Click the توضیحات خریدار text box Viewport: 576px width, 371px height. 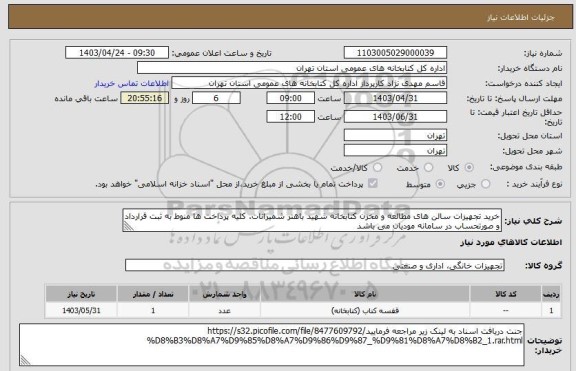(x=272, y=345)
